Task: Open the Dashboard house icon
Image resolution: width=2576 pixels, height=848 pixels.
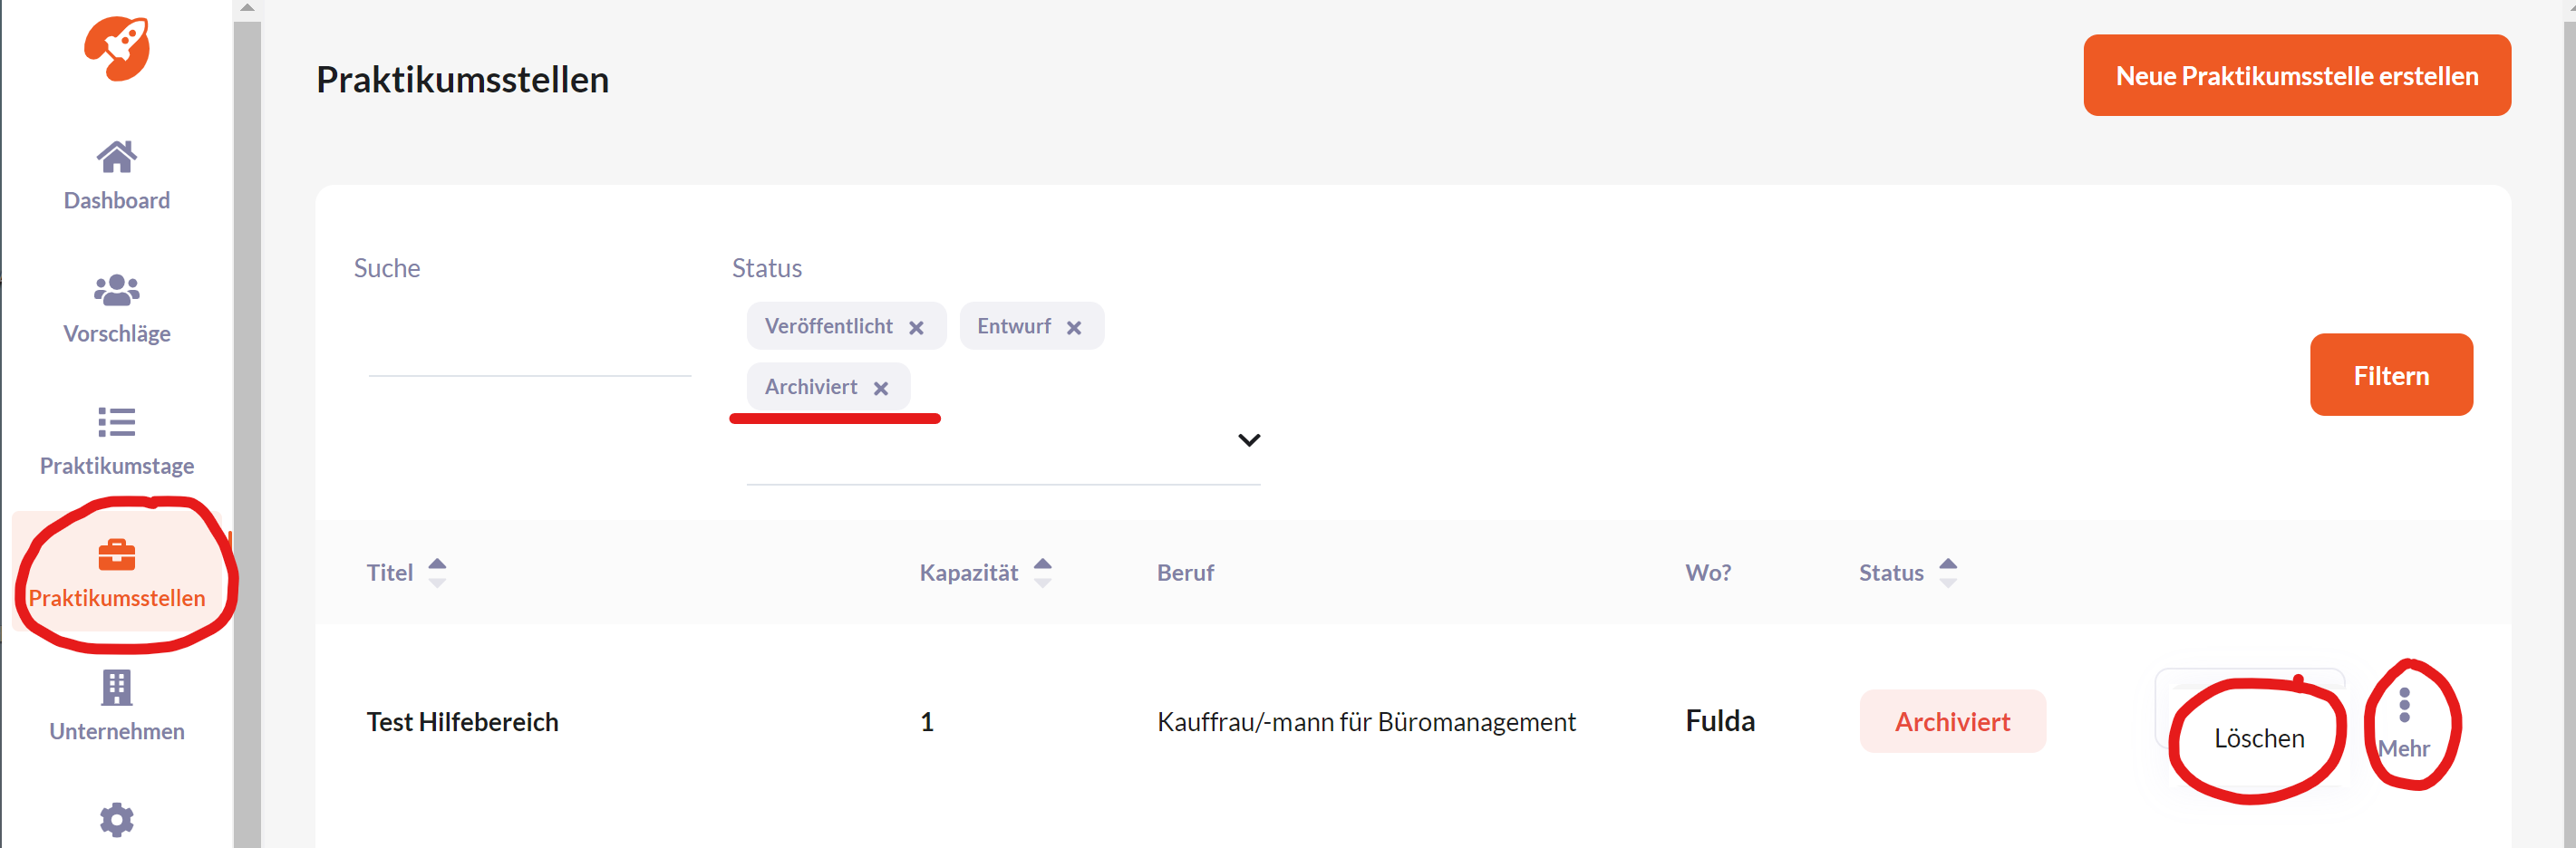Action: click(117, 156)
